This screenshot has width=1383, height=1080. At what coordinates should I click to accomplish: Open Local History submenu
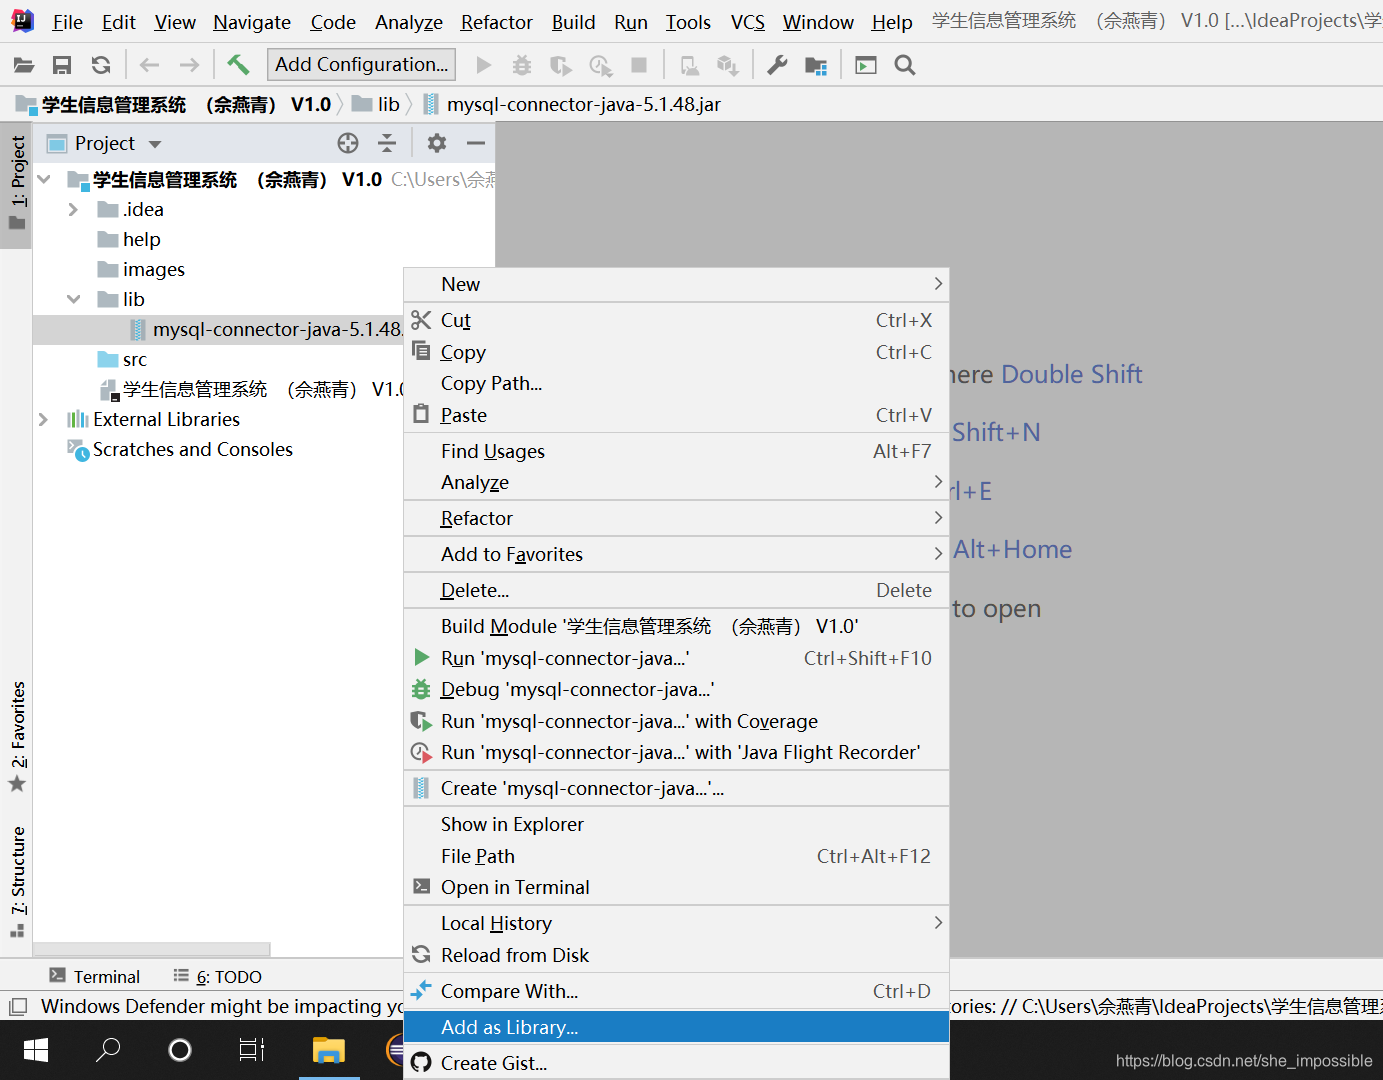[676, 923]
